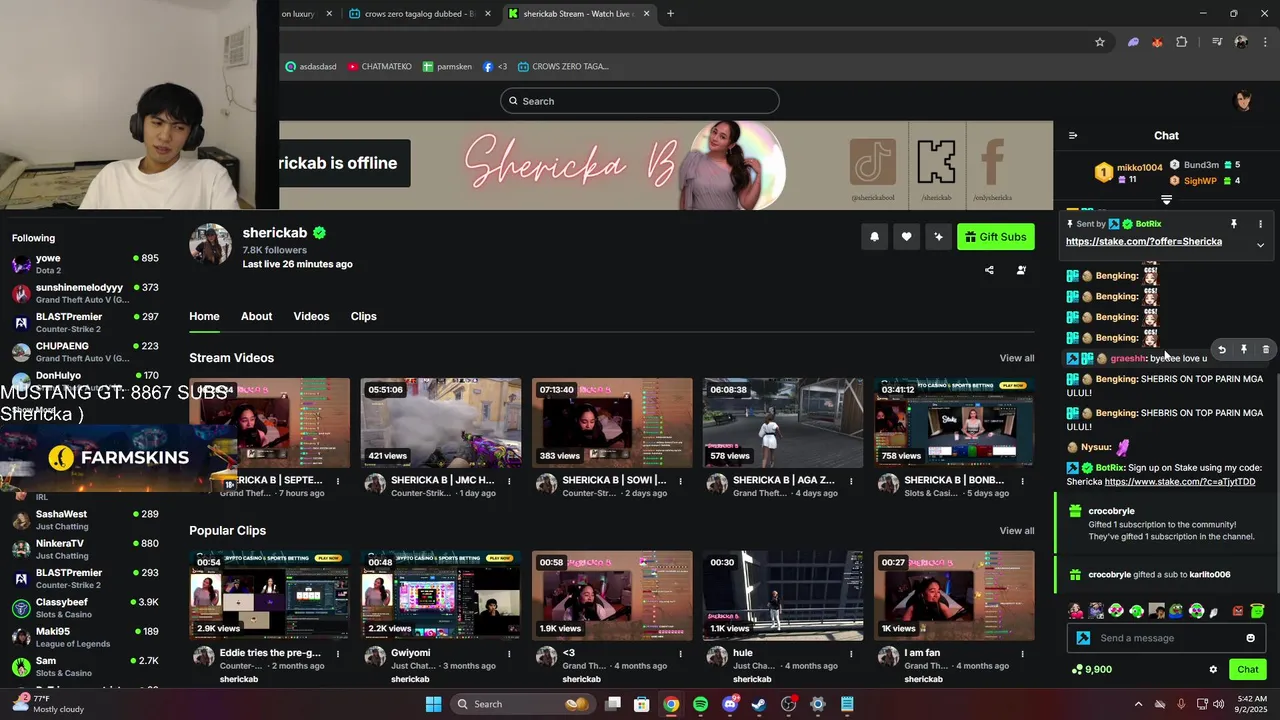
Task: Click the Gift Subs button
Action: point(995,237)
